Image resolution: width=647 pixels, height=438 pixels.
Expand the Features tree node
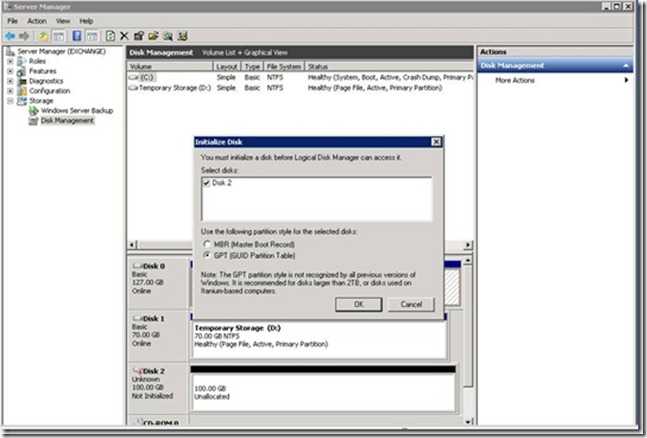click(11, 71)
